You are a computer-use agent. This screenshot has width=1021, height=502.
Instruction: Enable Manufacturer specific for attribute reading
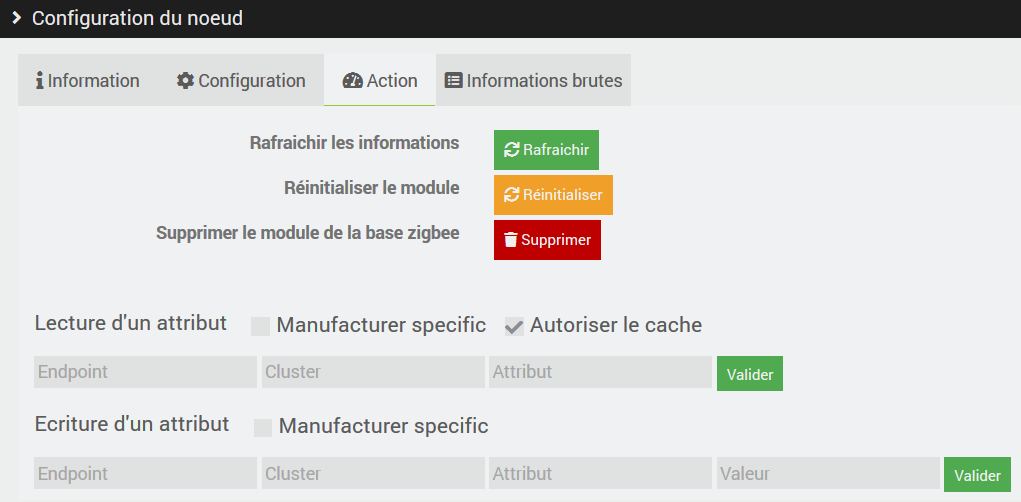[260, 326]
